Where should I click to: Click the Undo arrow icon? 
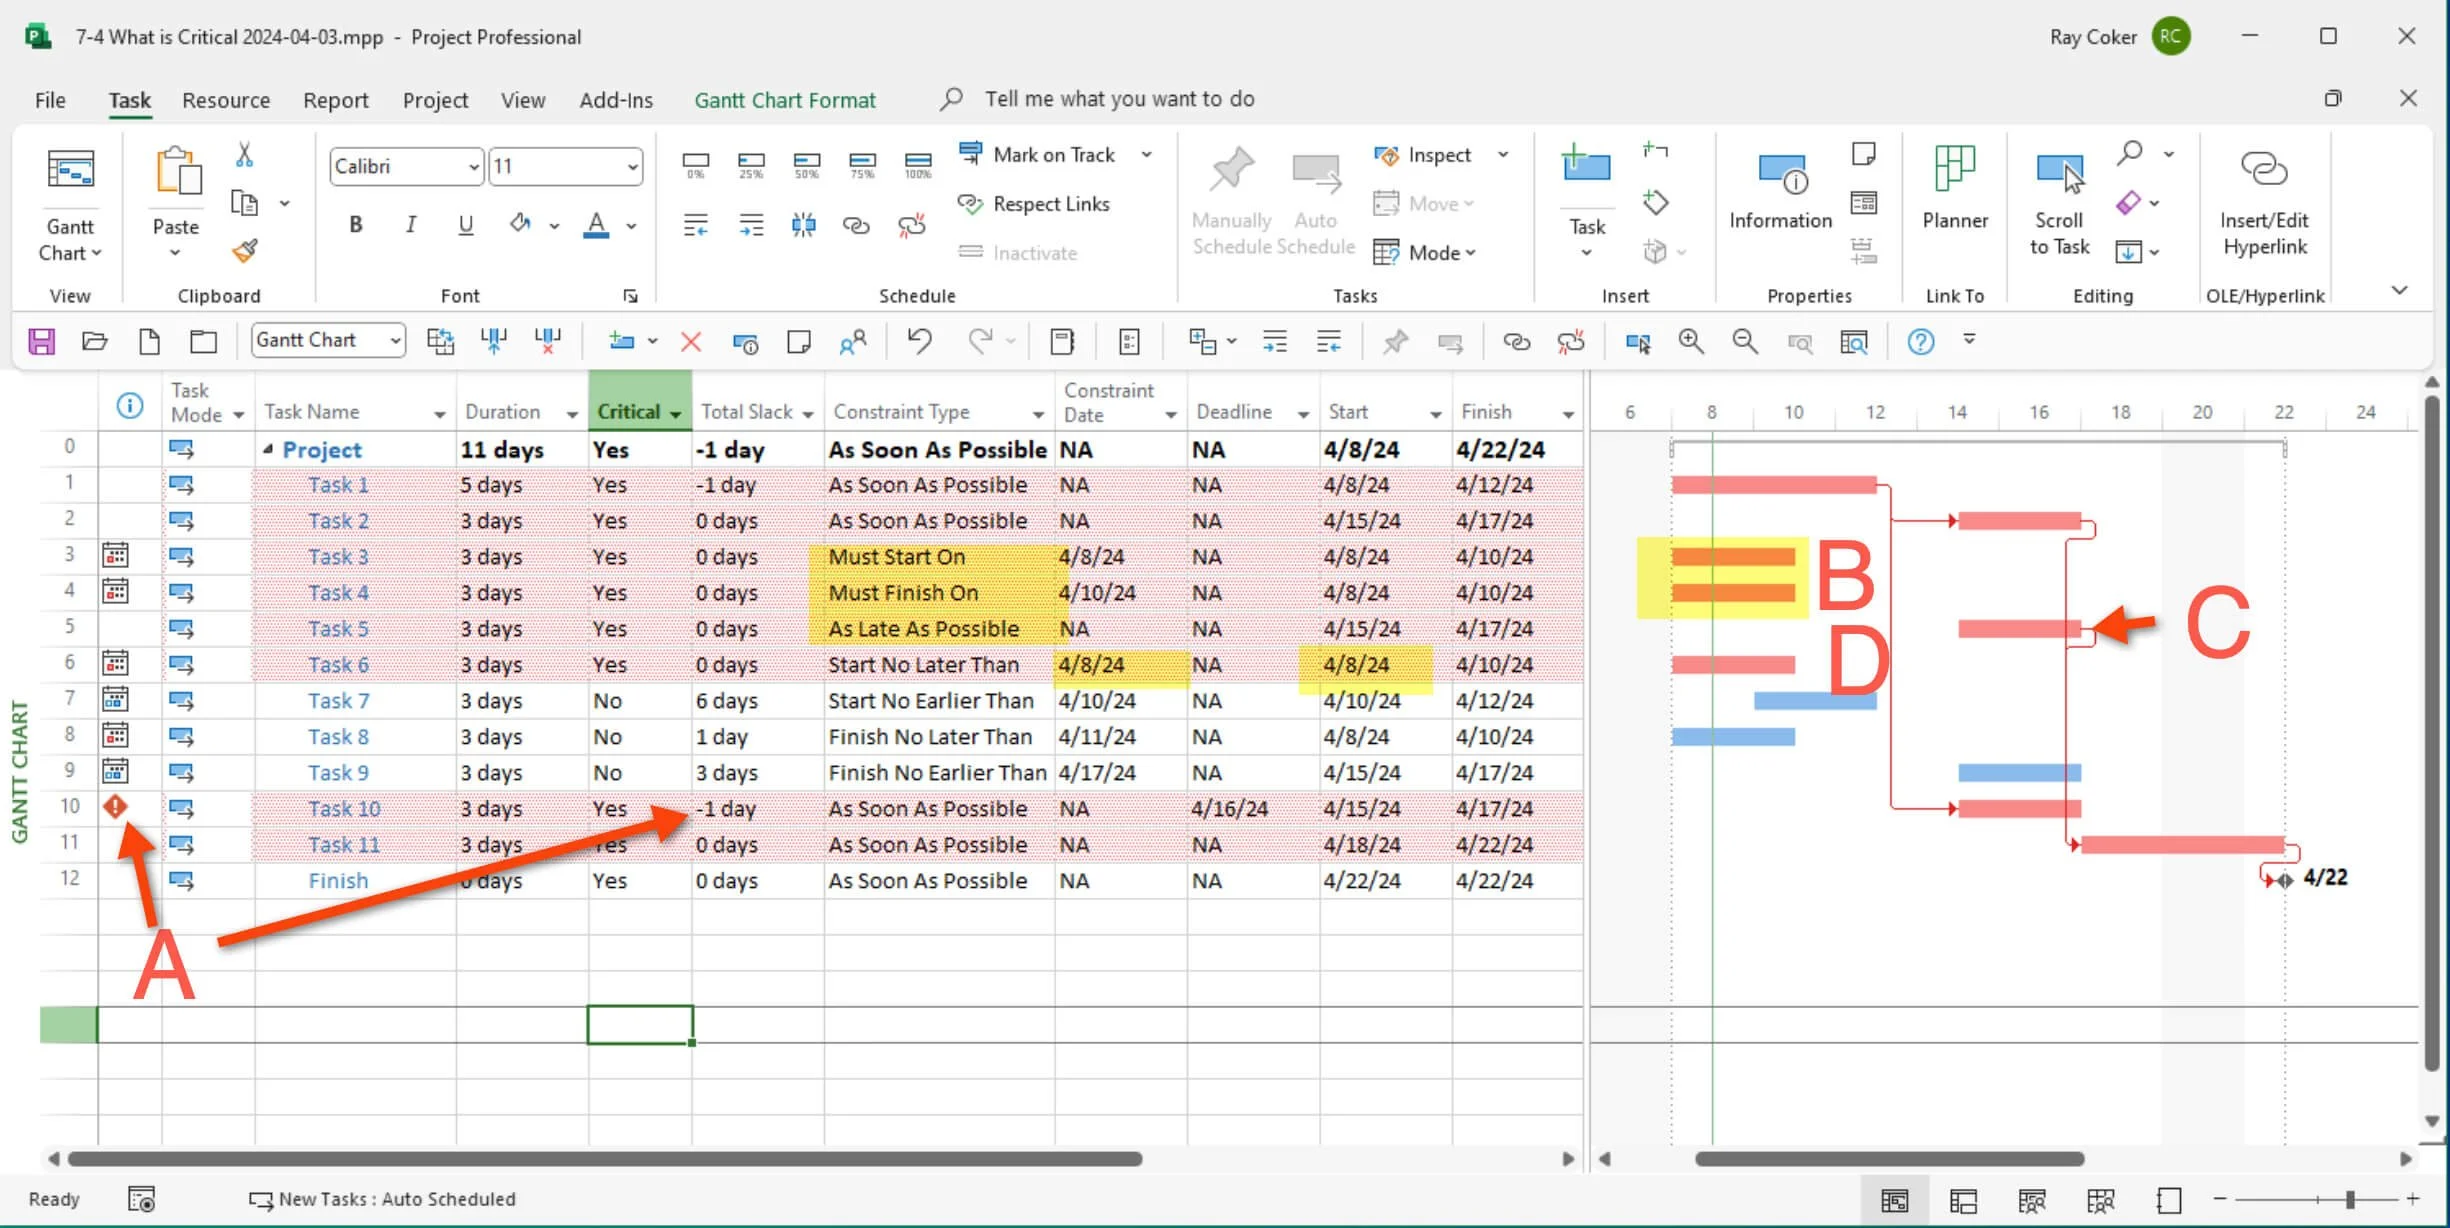pos(919,342)
